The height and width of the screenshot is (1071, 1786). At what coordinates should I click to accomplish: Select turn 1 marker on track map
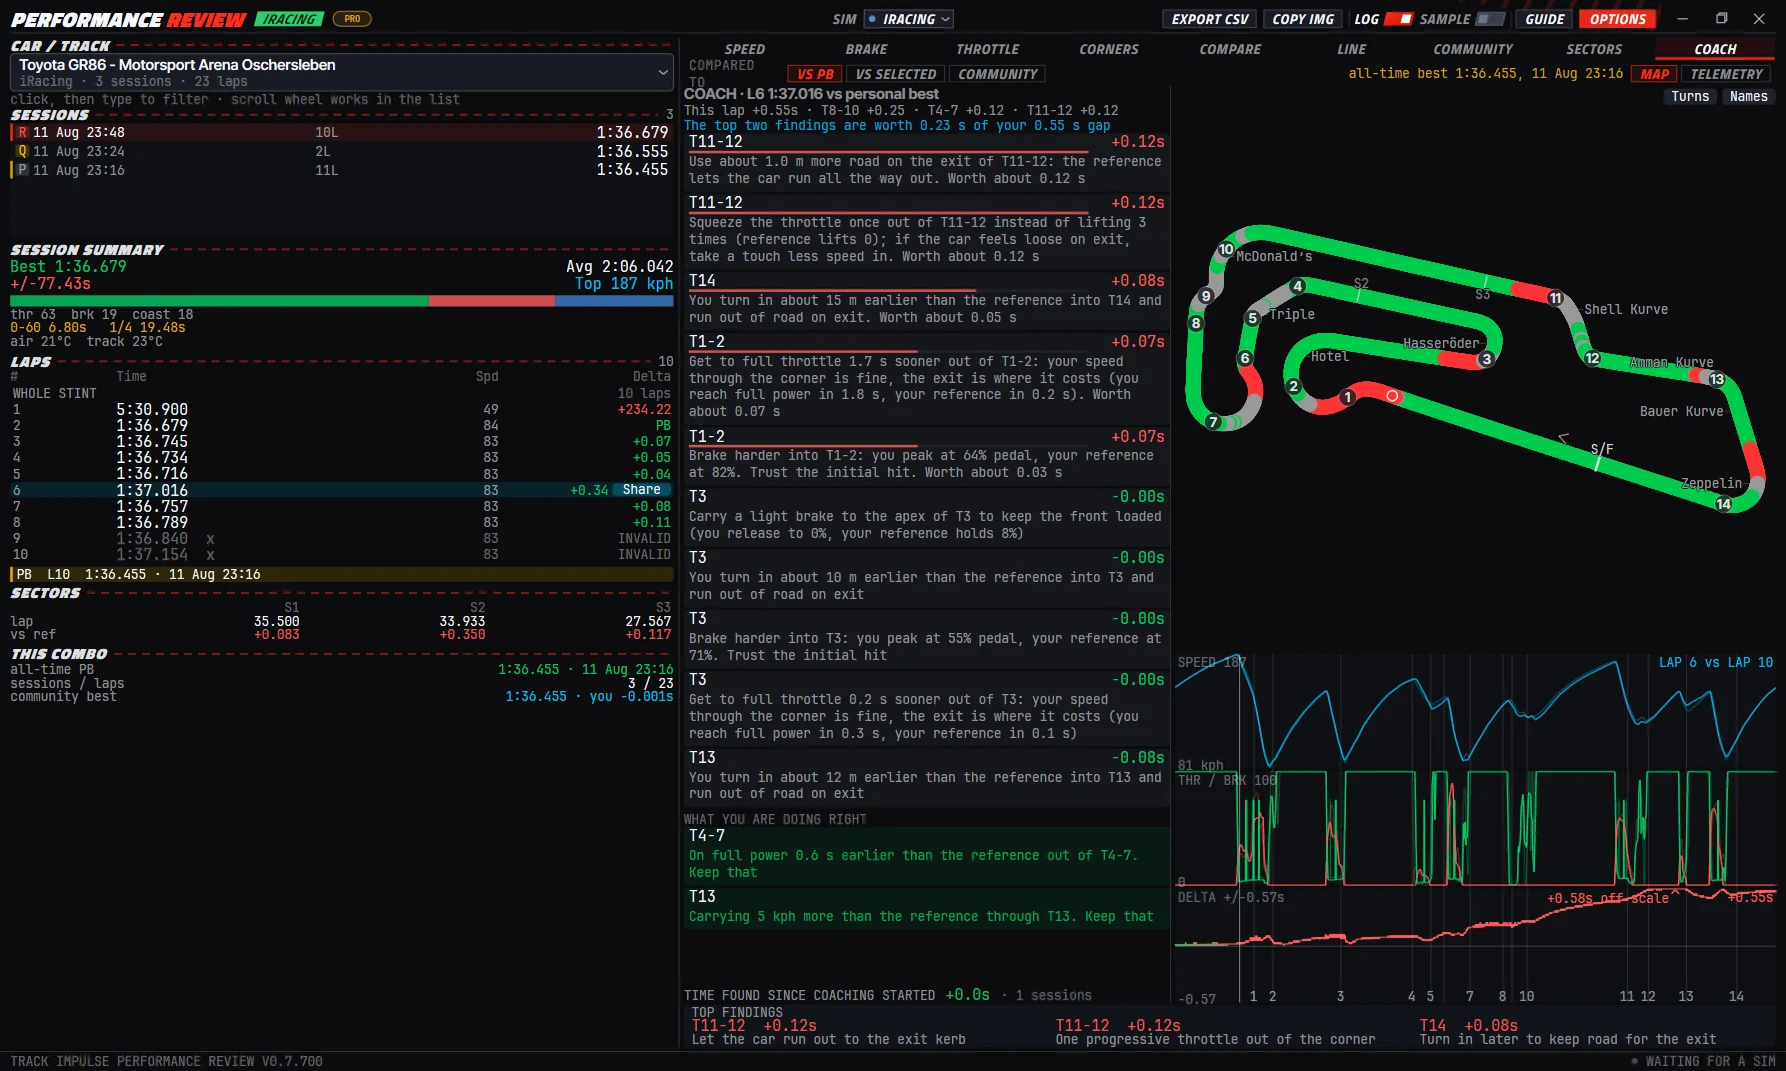click(x=1348, y=397)
